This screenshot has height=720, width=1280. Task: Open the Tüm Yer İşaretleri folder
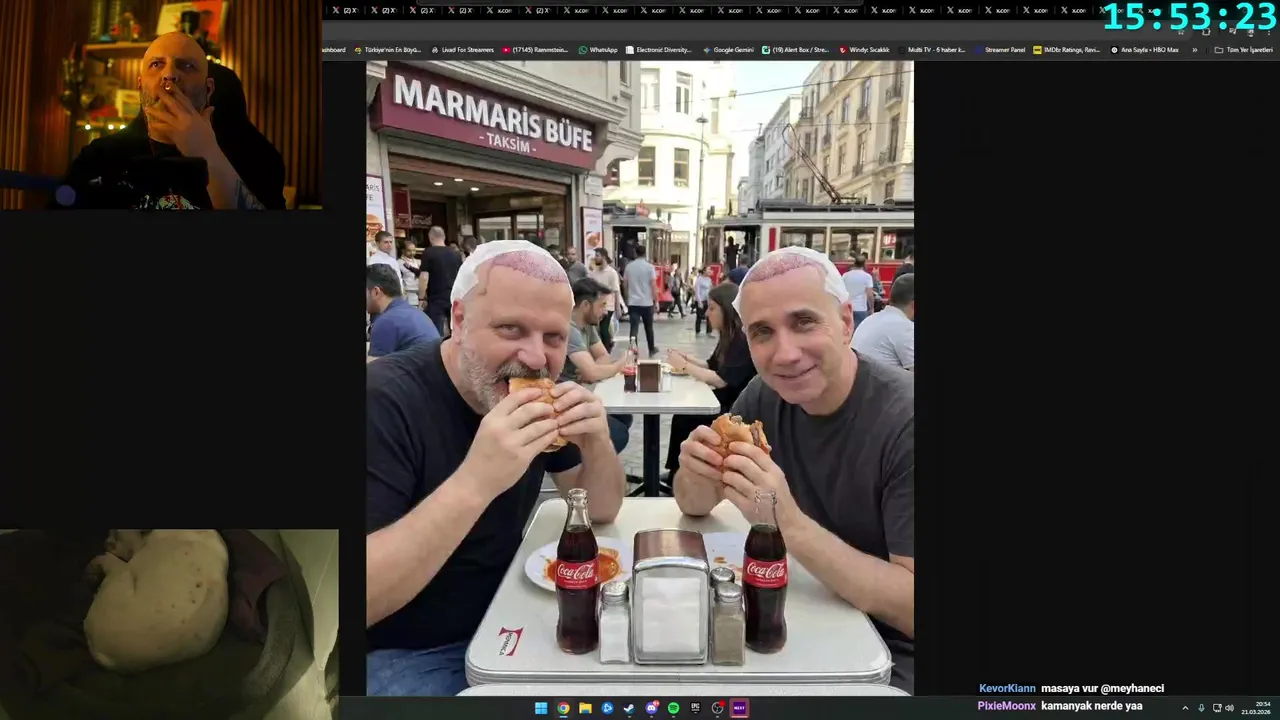(1243, 49)
